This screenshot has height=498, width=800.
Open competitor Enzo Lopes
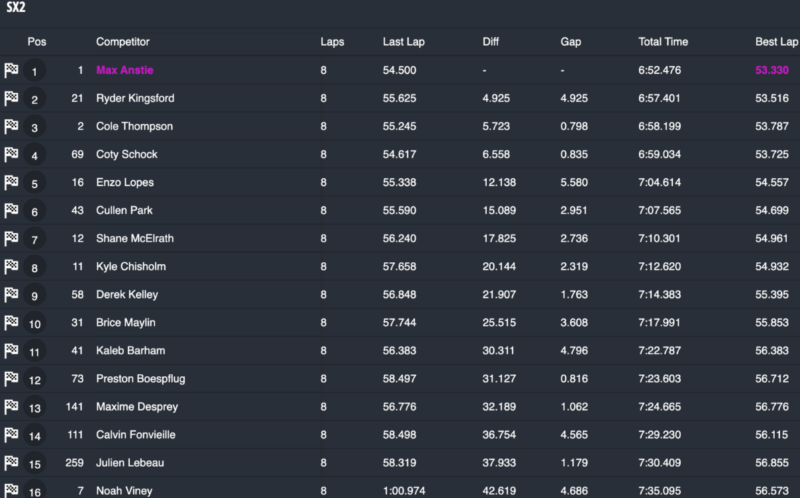[x=124, y=182]
